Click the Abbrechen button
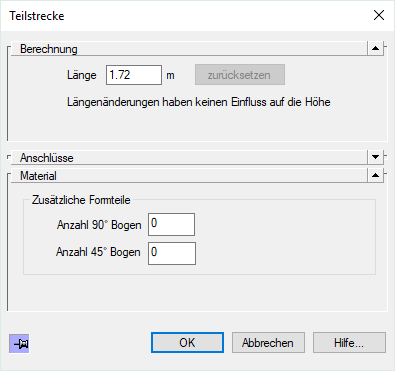Screen dimensions: 395x371 pyautogui.click(x=268, y=342)
